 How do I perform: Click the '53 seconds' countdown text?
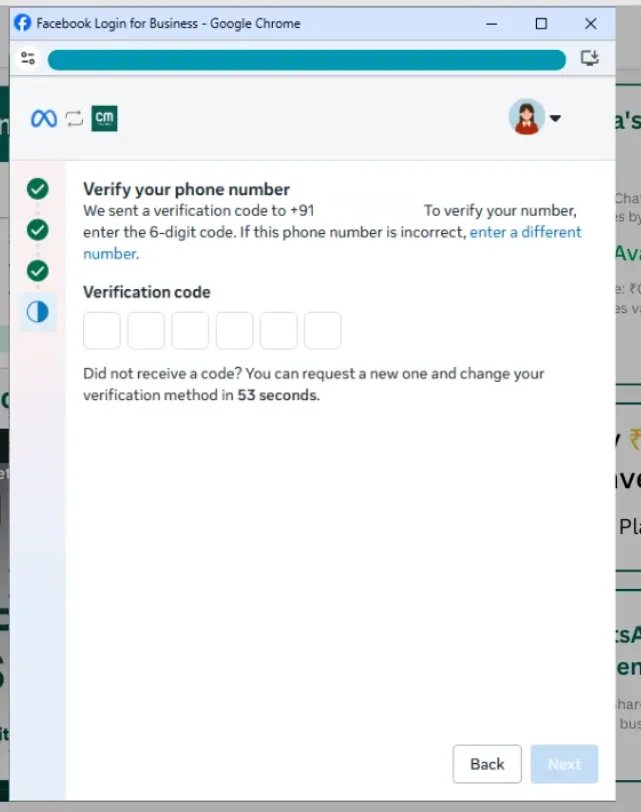tap(278, 395)
